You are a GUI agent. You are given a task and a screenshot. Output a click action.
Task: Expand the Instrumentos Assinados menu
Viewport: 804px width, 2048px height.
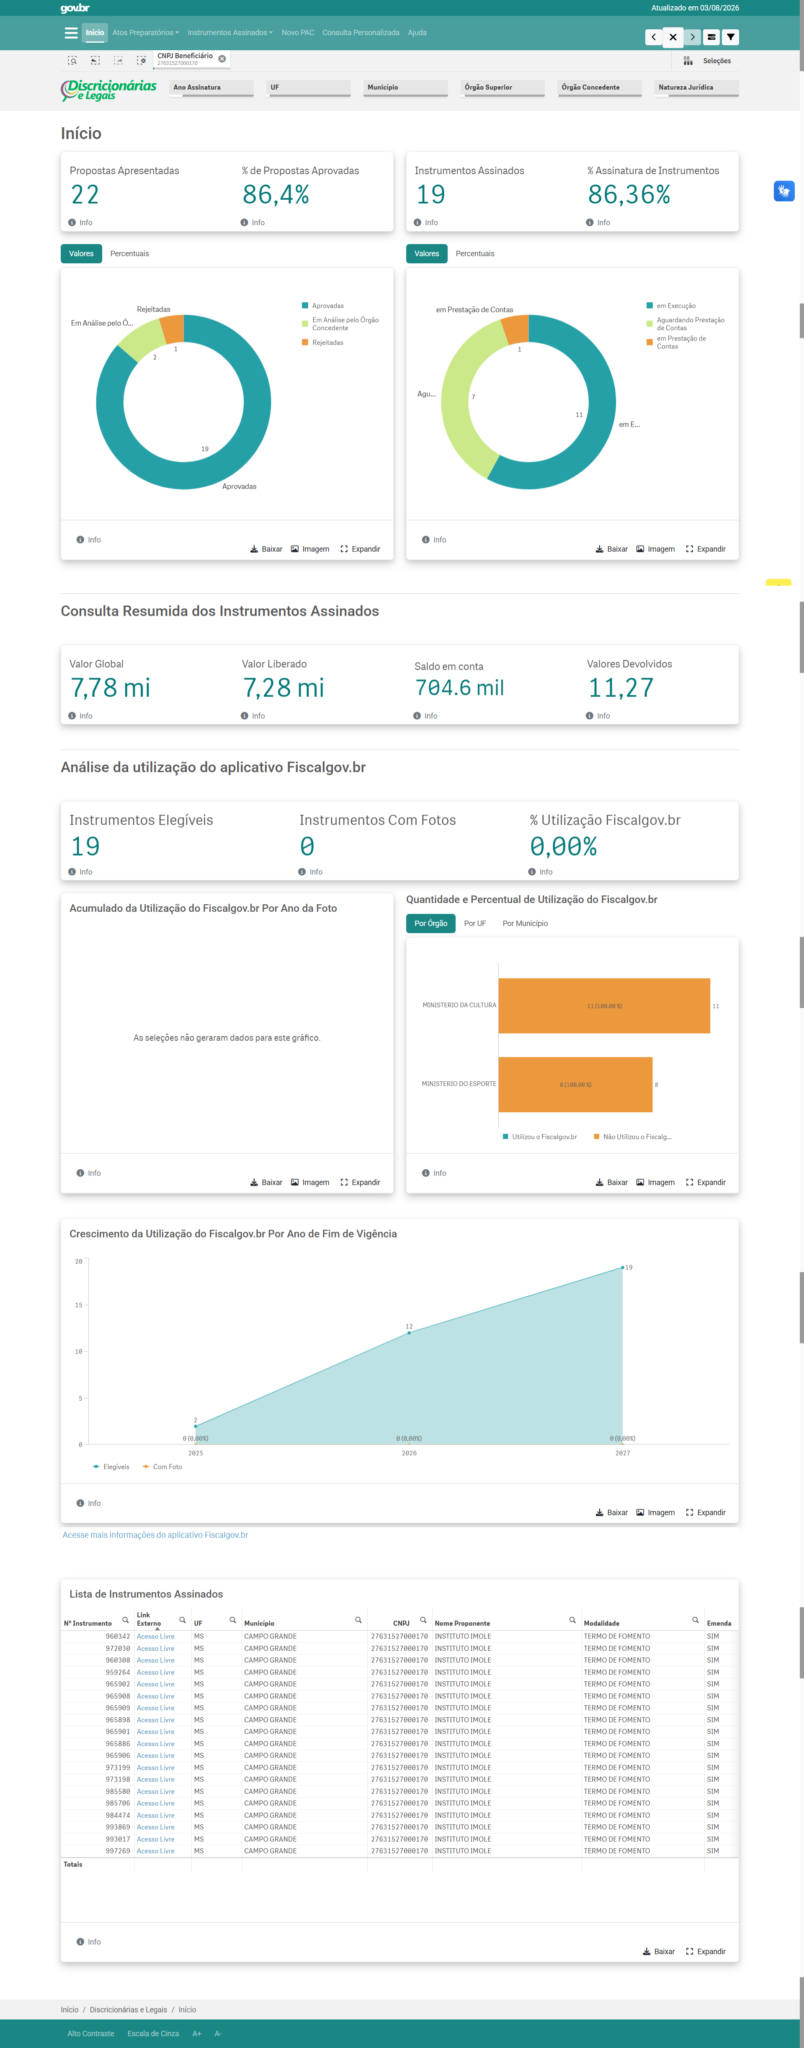pyautogui.click(x=230, y=33)
